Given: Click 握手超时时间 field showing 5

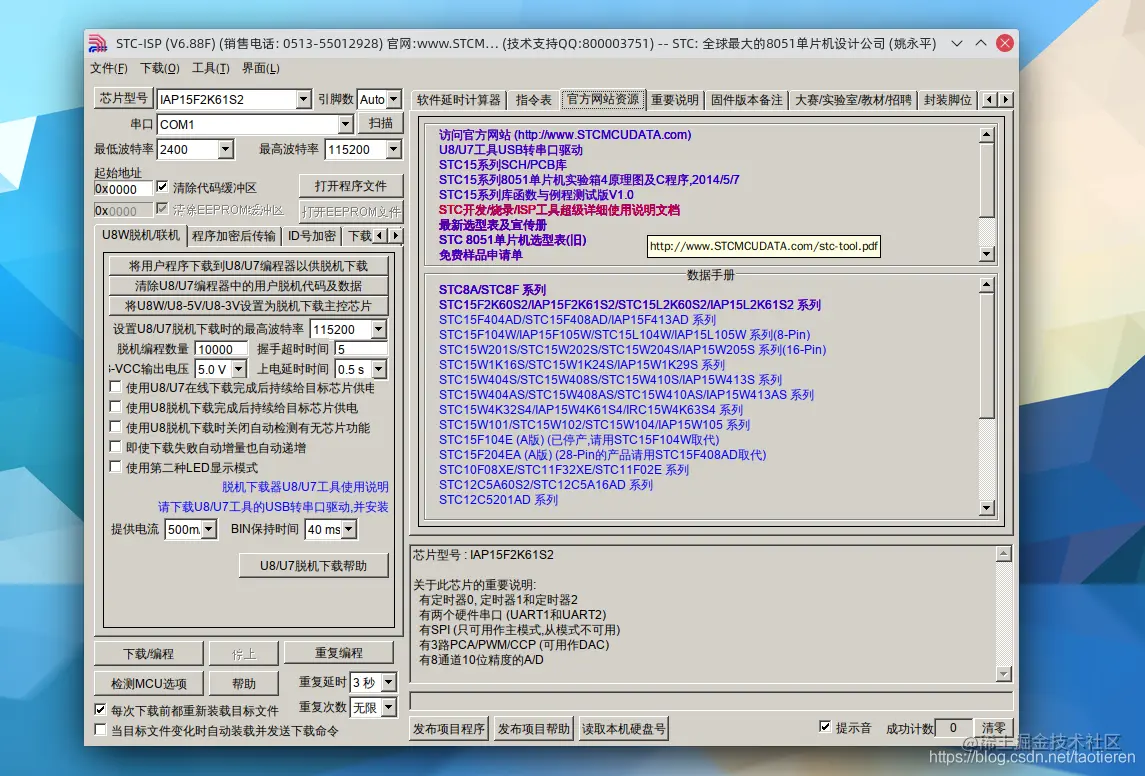Looking at the screenshot, I should pyautogui.click(x=361, y=349).
